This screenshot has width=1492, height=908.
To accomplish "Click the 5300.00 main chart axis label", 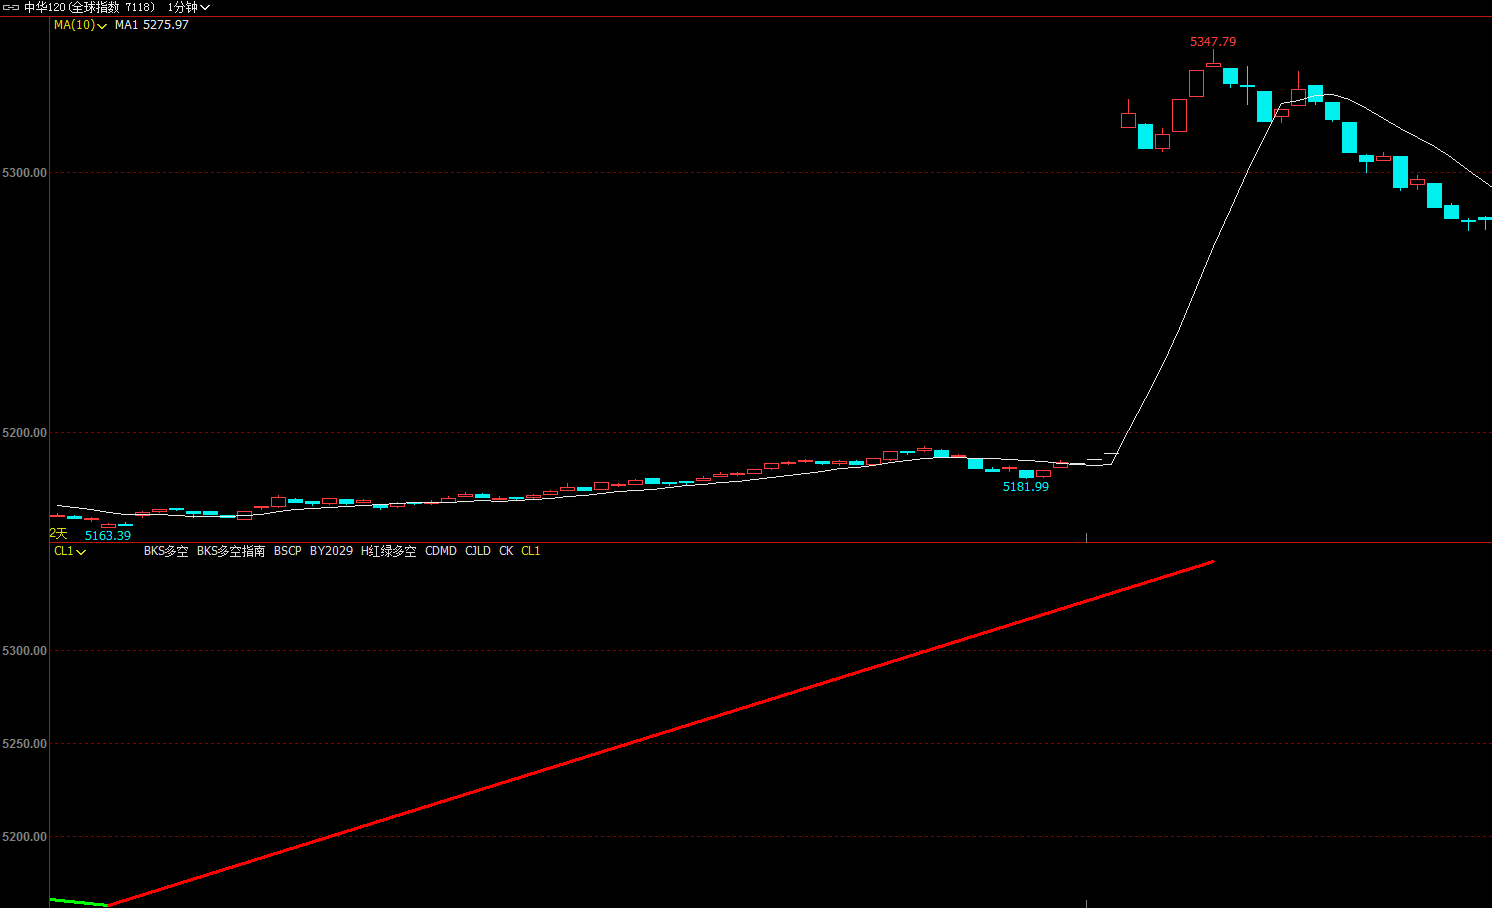I will 25,173.
